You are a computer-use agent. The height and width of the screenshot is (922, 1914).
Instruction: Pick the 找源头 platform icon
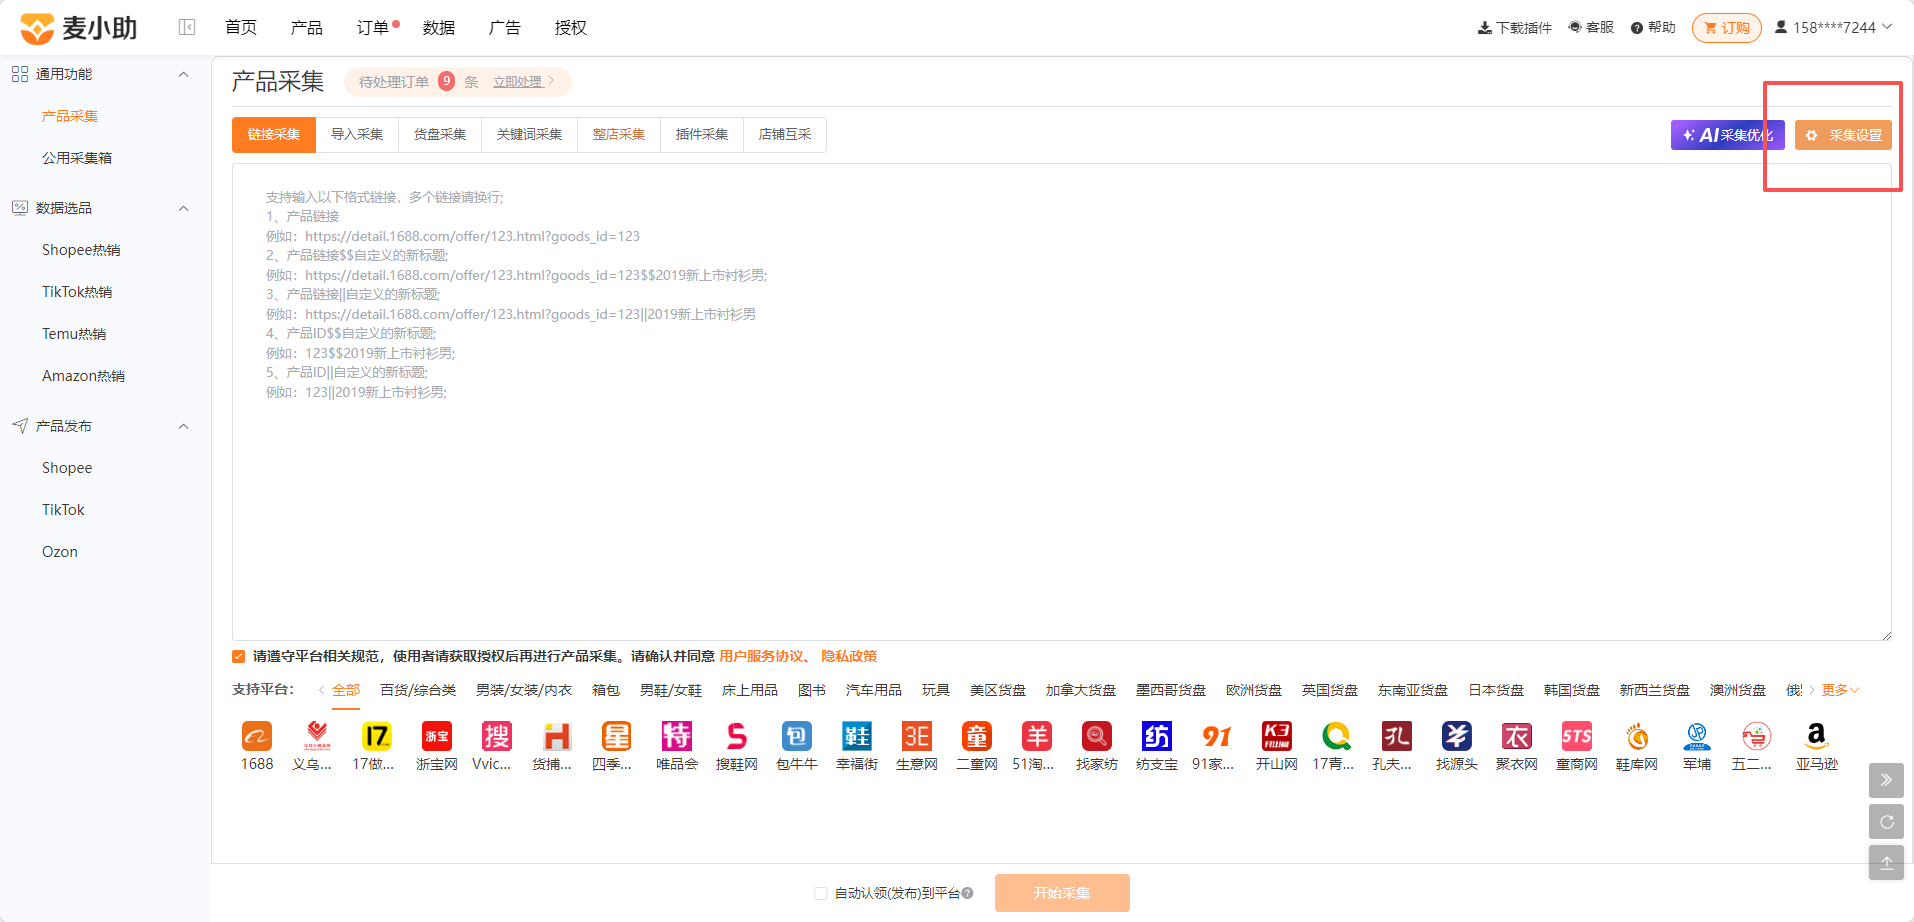click(x=1457, y=737)
